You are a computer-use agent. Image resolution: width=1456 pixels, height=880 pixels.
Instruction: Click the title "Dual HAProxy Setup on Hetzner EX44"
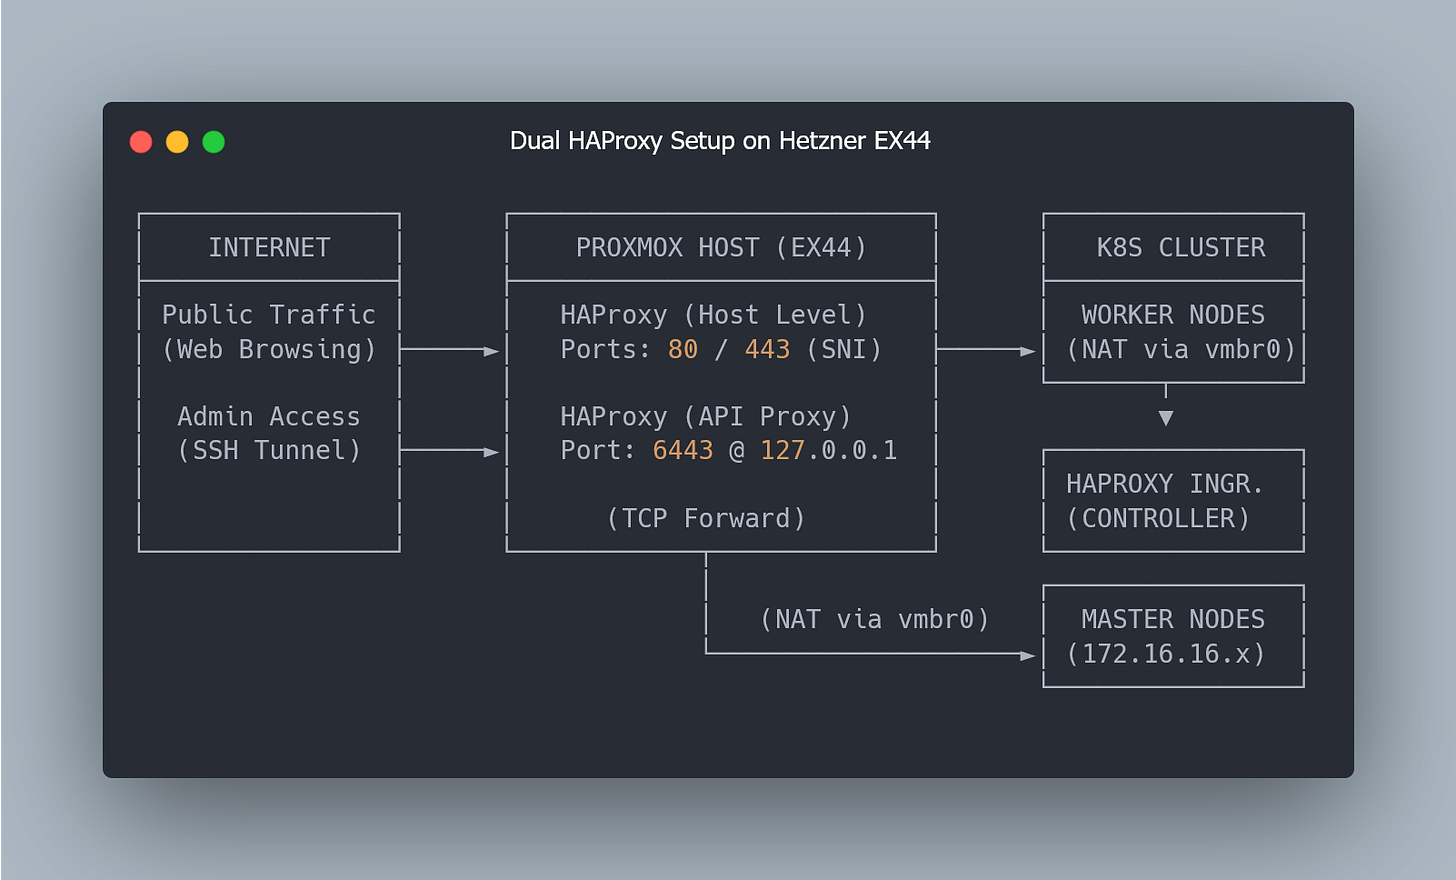[720, 141]
